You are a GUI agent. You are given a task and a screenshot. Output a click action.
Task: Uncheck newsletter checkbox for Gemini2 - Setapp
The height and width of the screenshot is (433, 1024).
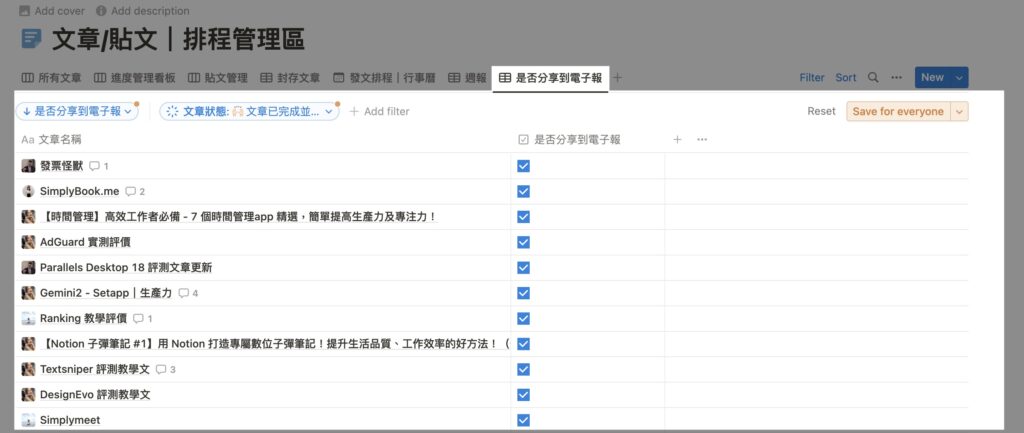pos(523,293)
